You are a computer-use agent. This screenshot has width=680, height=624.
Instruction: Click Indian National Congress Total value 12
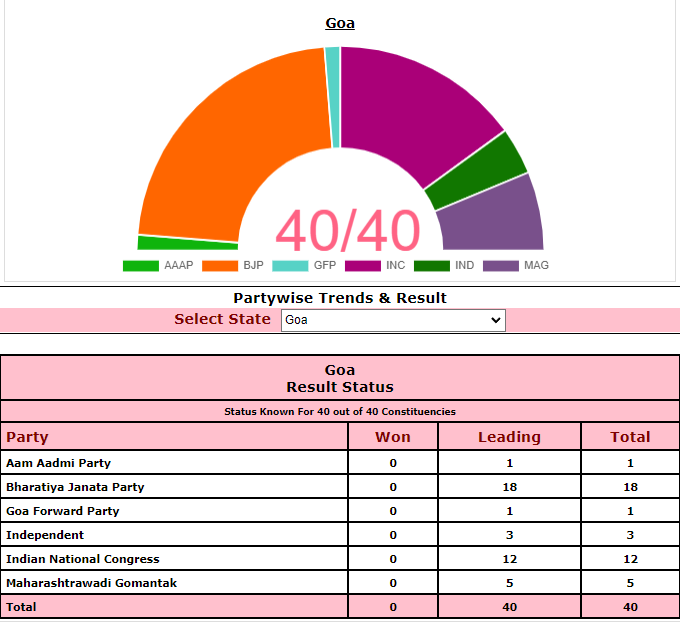(x=631, y=559)
